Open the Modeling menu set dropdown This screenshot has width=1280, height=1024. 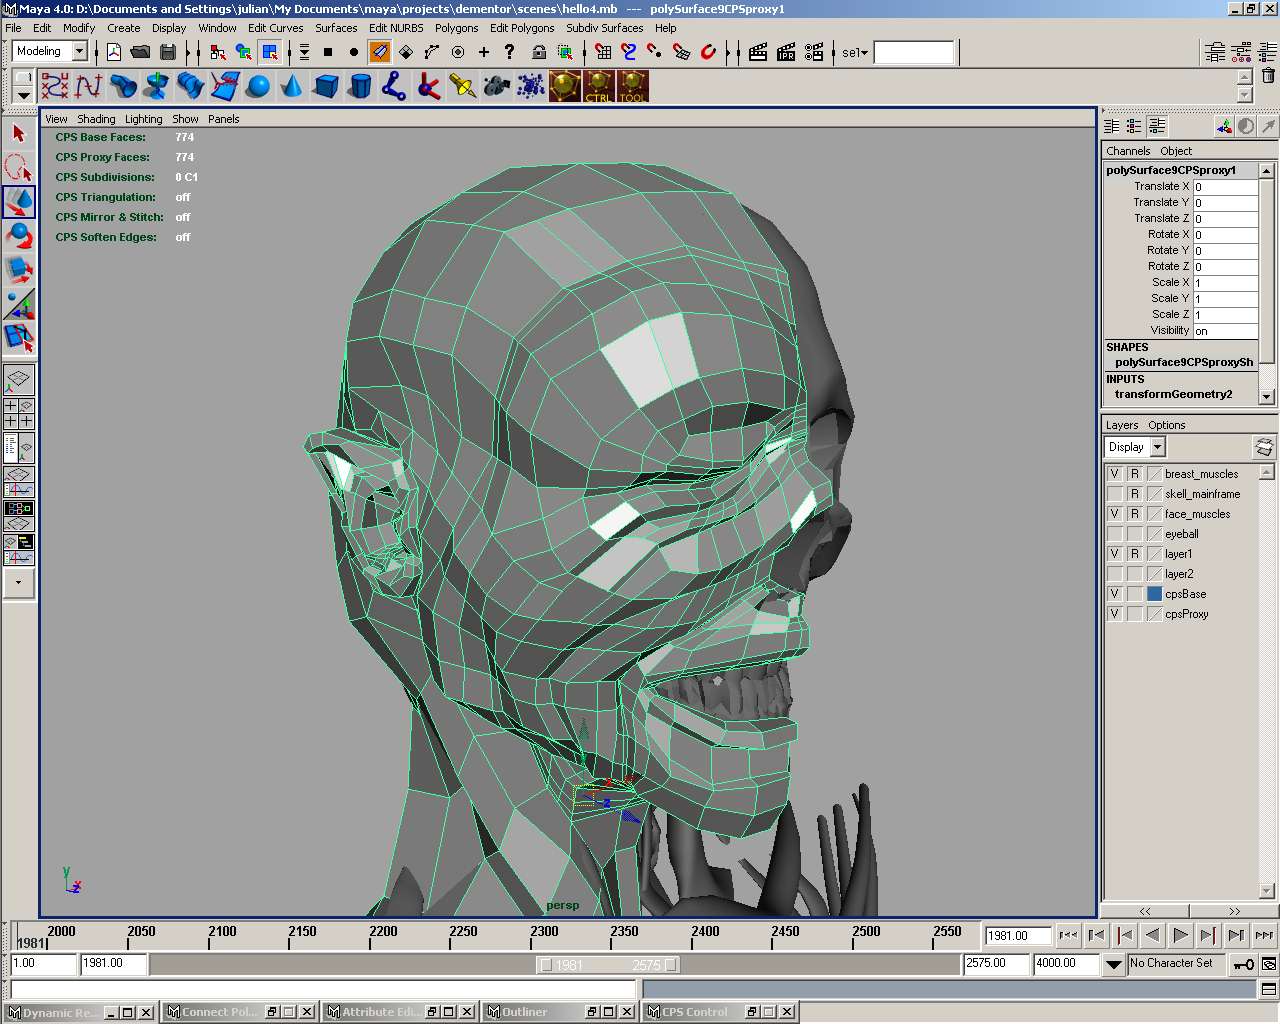[x=79, y=52]
